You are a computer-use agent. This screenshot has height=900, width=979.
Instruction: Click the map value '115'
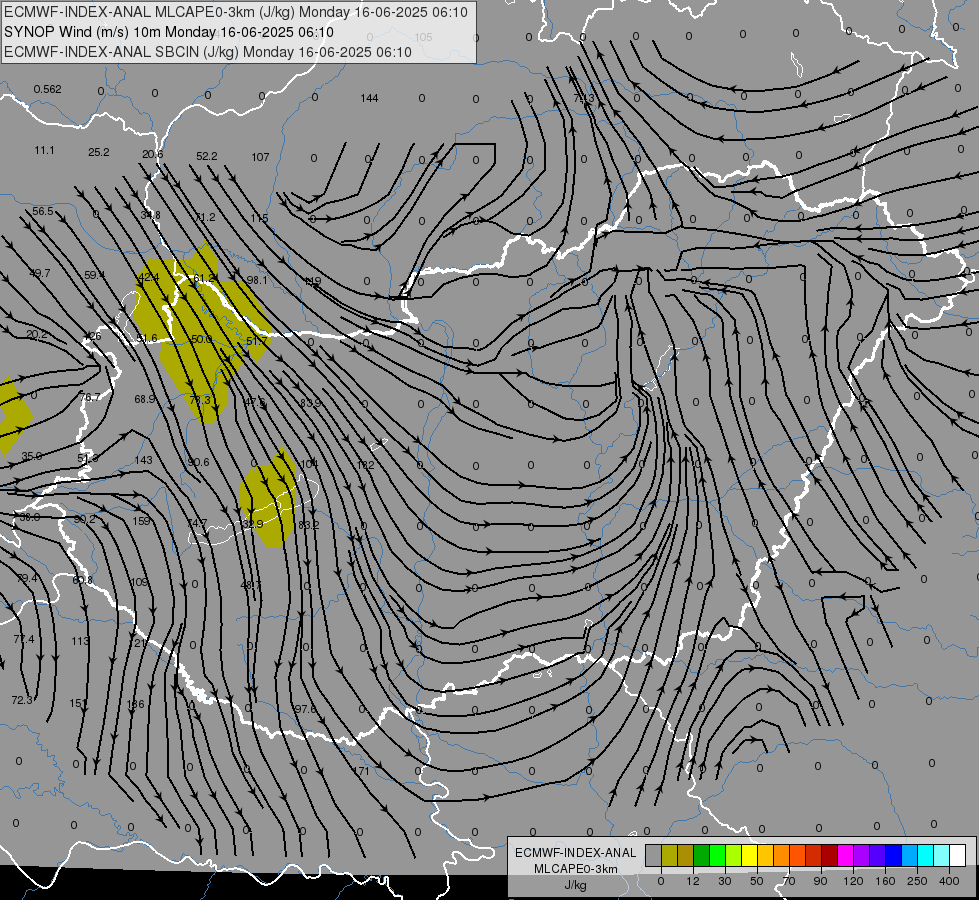(x=259, y=219)
